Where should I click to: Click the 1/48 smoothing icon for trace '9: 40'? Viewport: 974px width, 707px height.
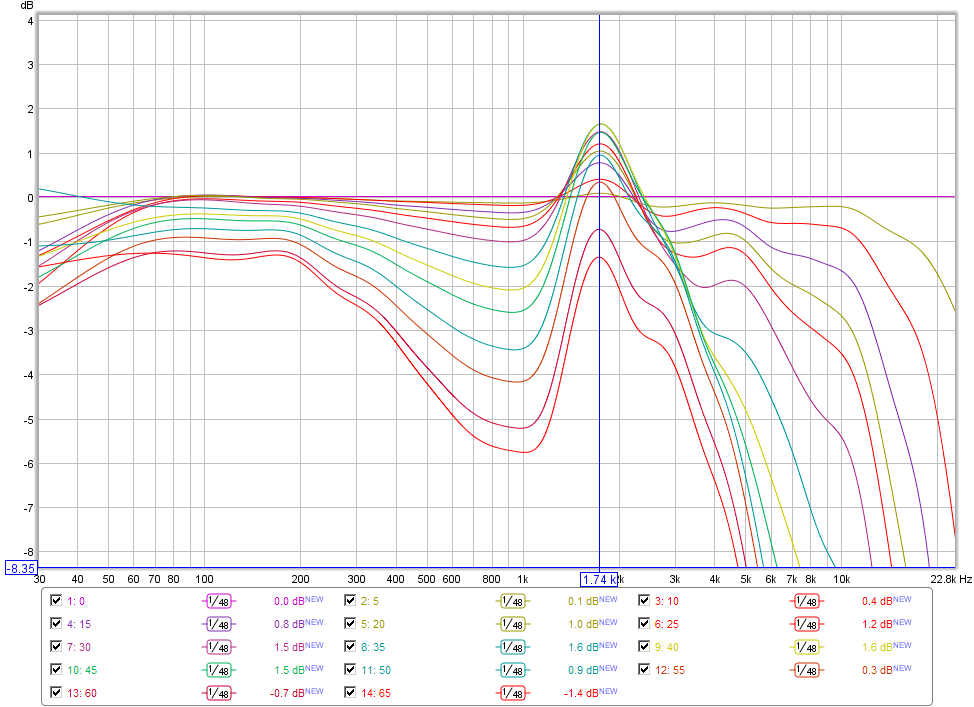tap(807, 647)
